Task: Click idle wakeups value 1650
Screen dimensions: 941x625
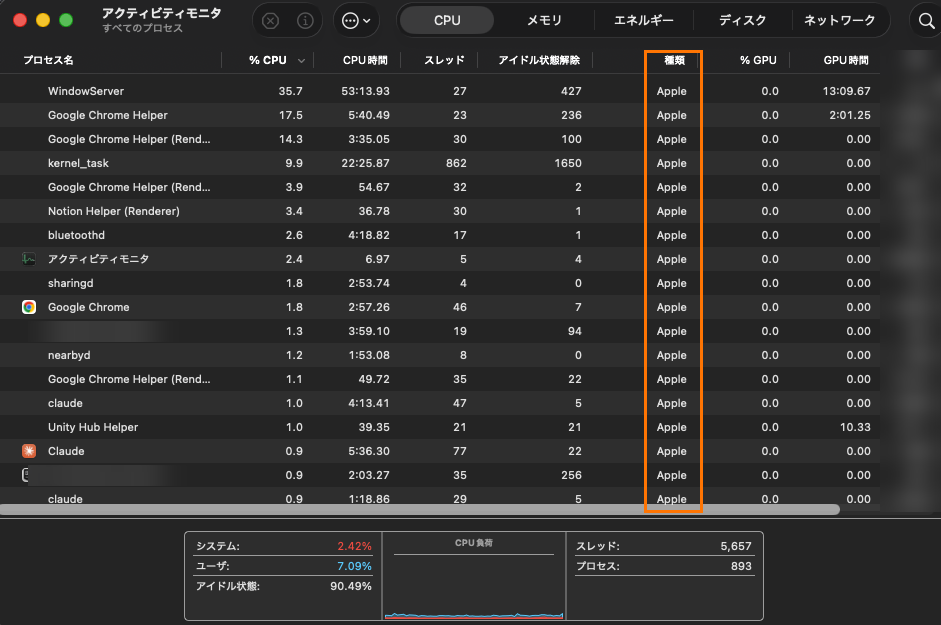Action: coord(568,163)
